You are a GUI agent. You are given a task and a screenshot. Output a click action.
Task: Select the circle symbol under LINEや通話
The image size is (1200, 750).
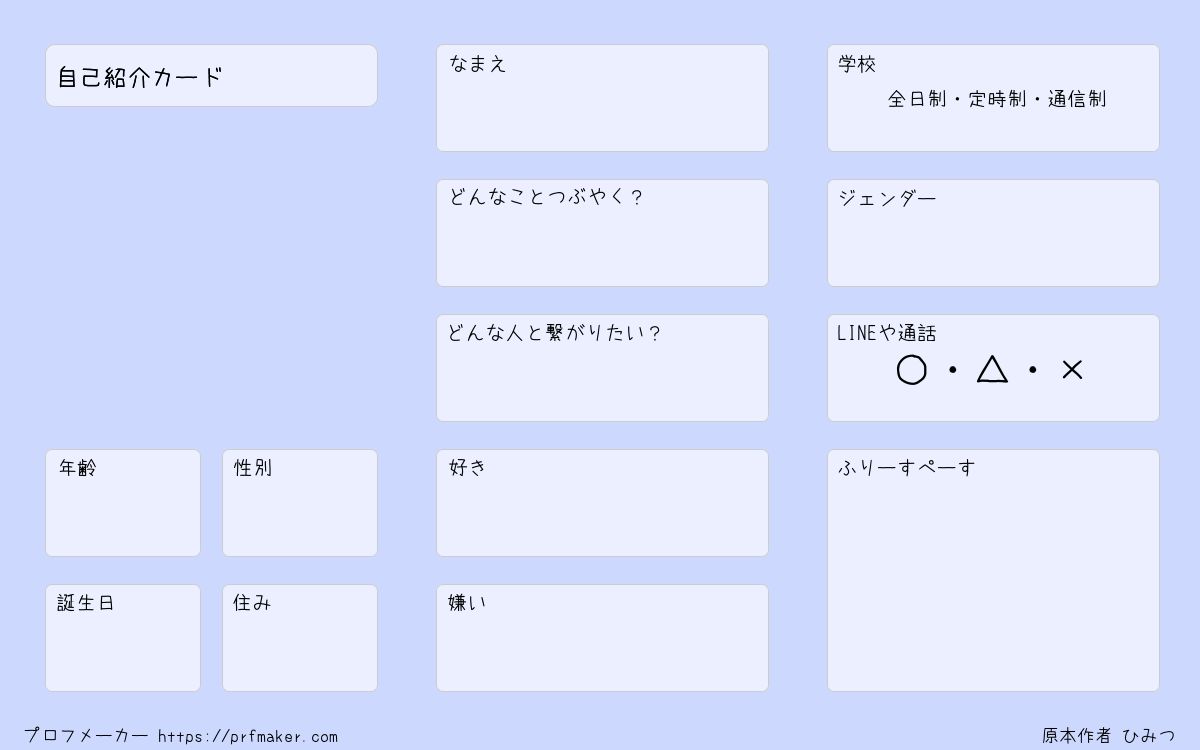point(911,370)
